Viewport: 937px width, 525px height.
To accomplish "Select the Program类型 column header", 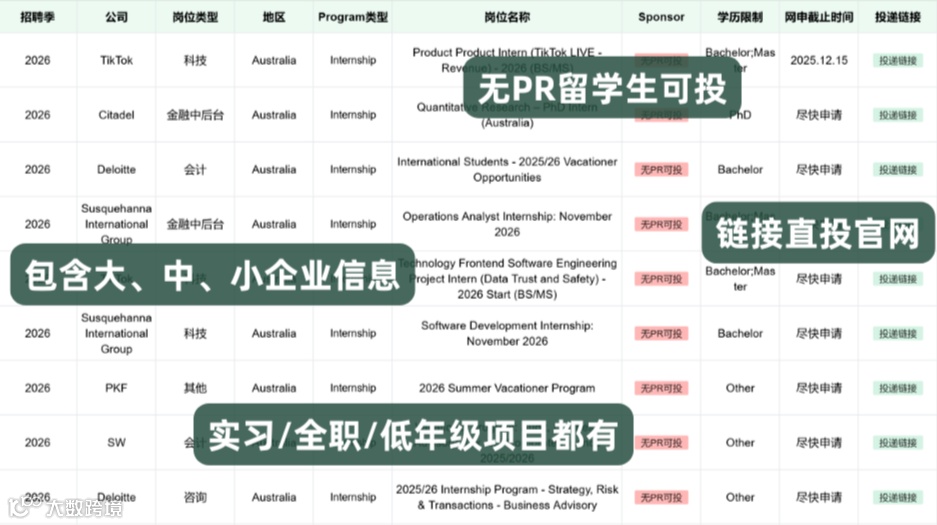I will 353,17.
